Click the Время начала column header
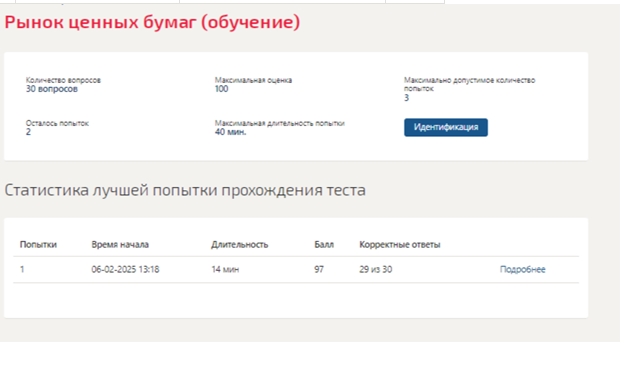Image resolution: width=632 pixels, height=383 pixels. 120,245
